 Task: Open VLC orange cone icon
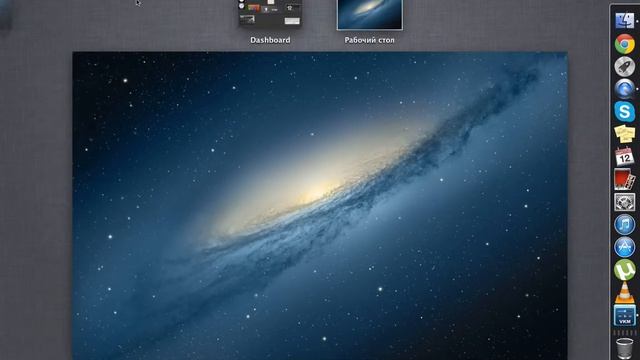coord(625,293)
